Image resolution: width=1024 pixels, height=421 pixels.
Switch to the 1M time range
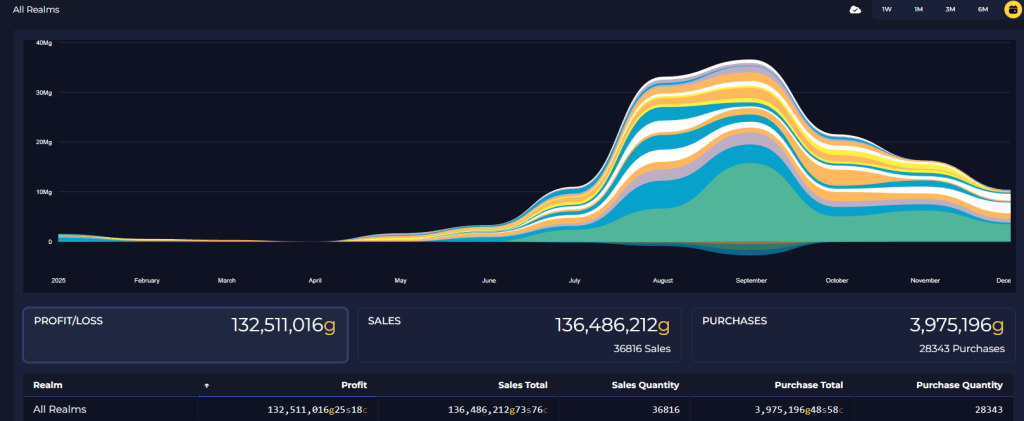(918, 9)
